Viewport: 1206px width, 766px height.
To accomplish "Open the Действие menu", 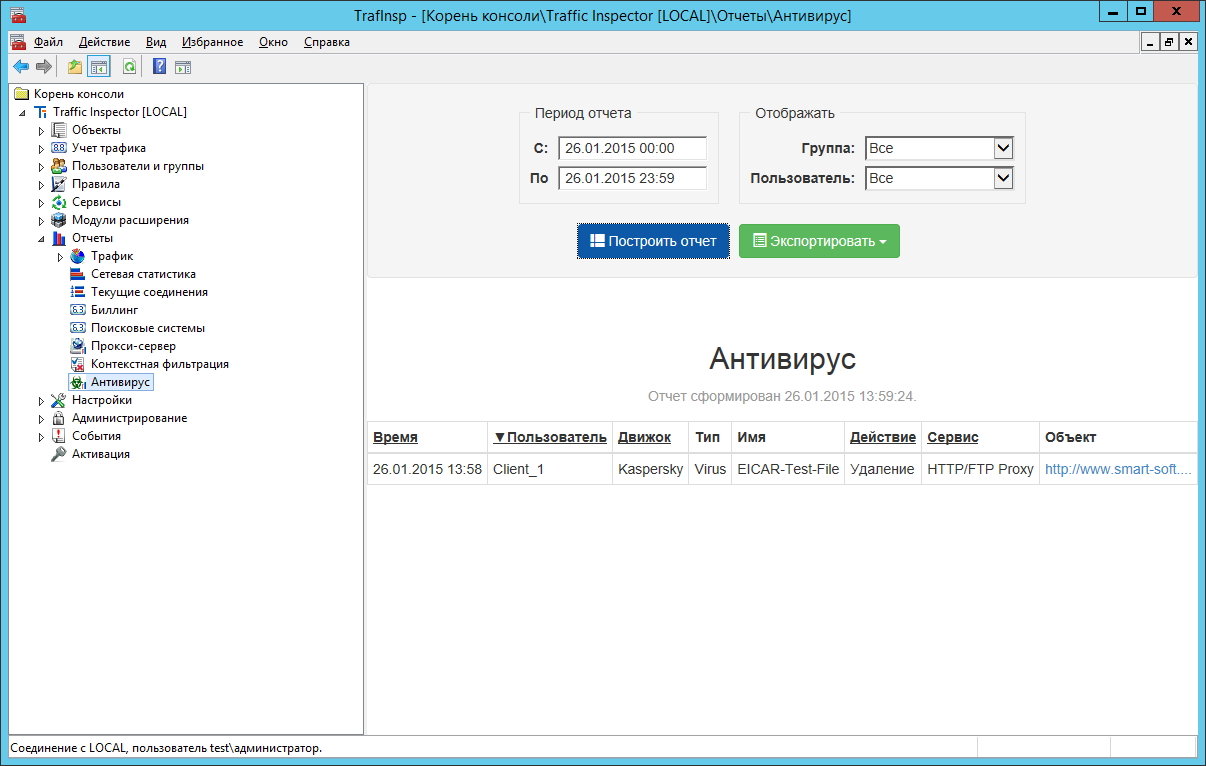I will (x=104, y=42).
